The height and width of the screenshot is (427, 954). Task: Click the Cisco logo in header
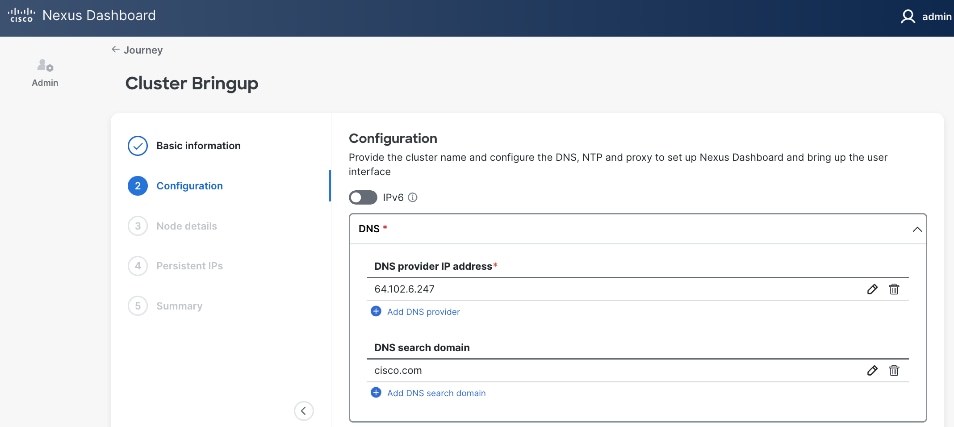21,16
